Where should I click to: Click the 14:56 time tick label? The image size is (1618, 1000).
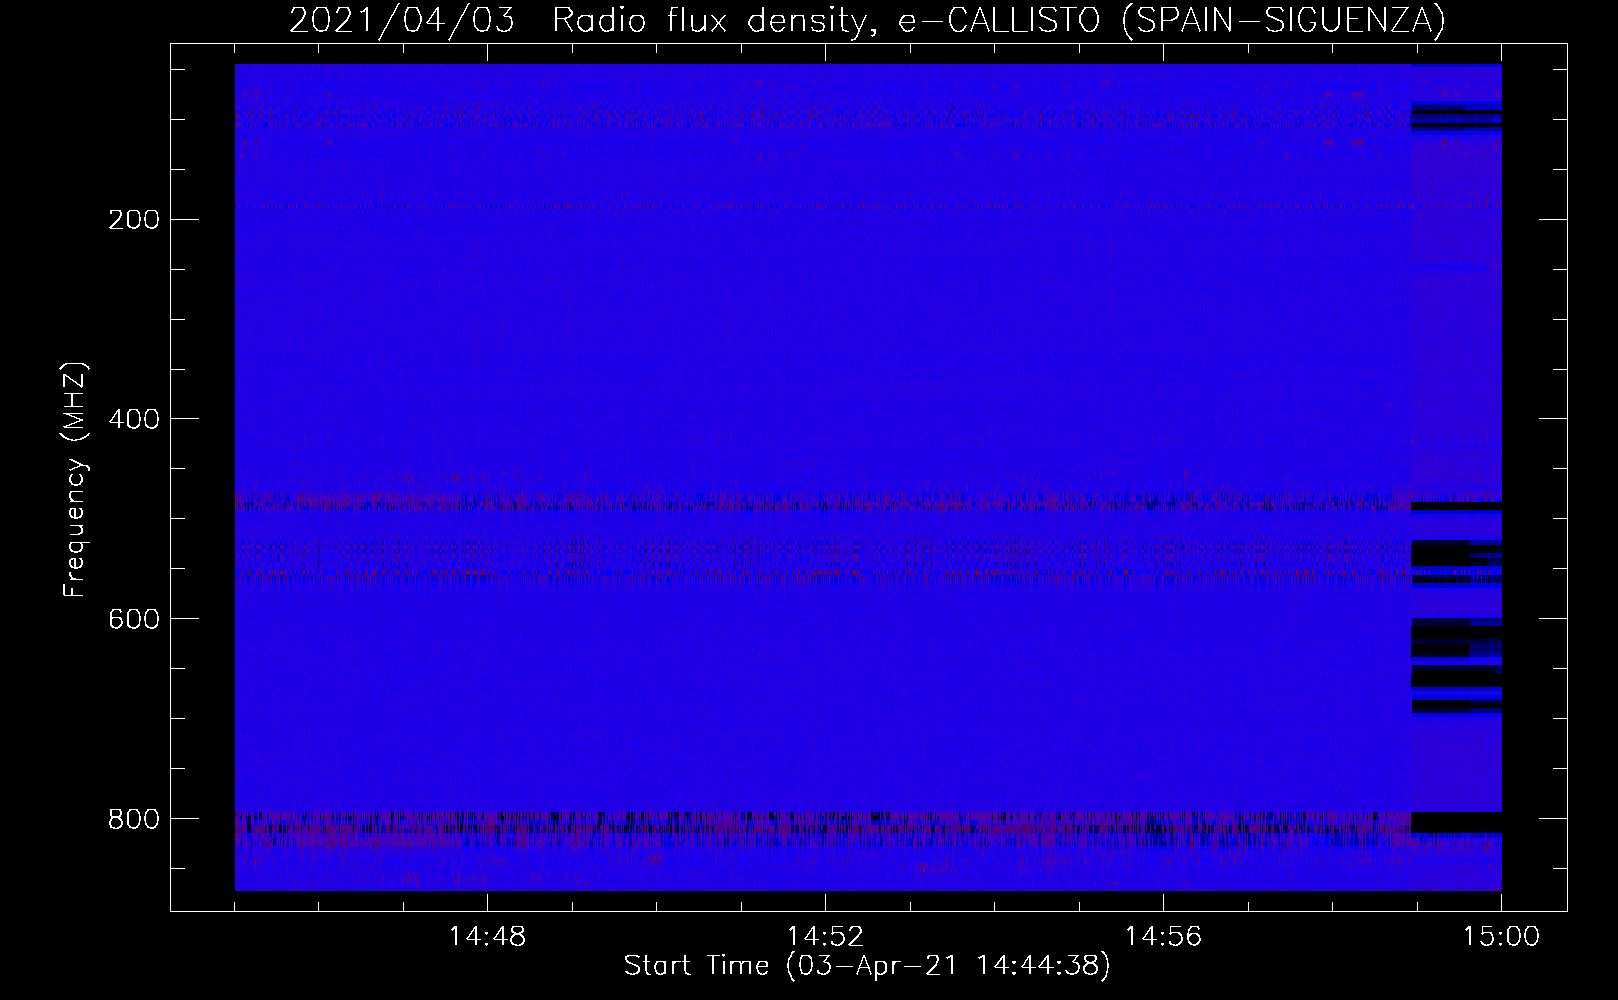1163,937
